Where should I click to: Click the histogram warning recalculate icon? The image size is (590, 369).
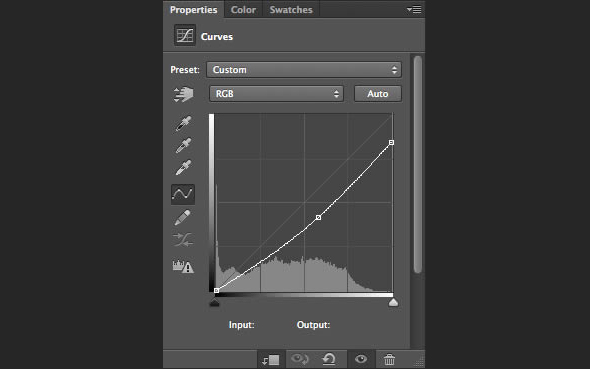[183, 266]
